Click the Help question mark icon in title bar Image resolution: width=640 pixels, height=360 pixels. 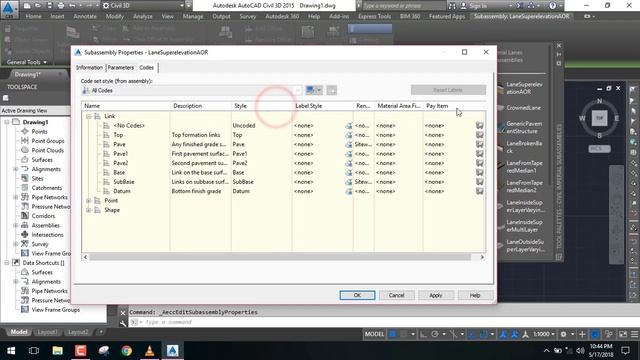coord(552,6)
